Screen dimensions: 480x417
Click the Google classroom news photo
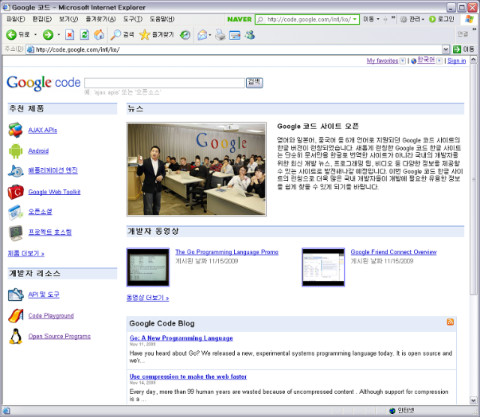tap(197, 169)
